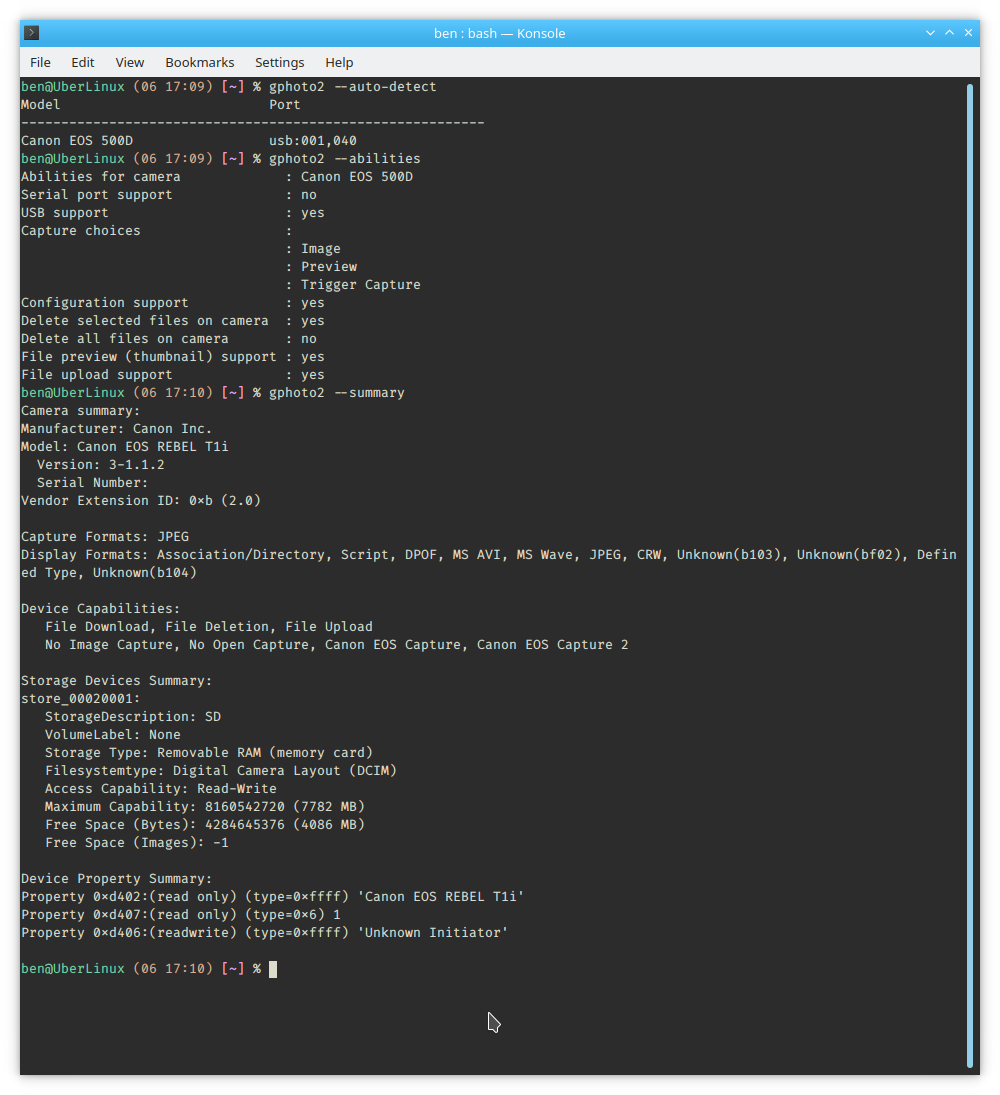Click the 'USB support' line
1000x1095 pixels.
172,212
